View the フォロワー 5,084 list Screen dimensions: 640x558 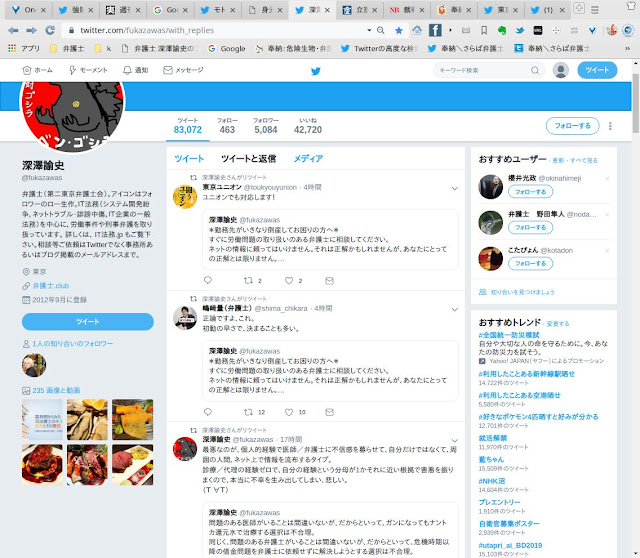click(266, 126)
